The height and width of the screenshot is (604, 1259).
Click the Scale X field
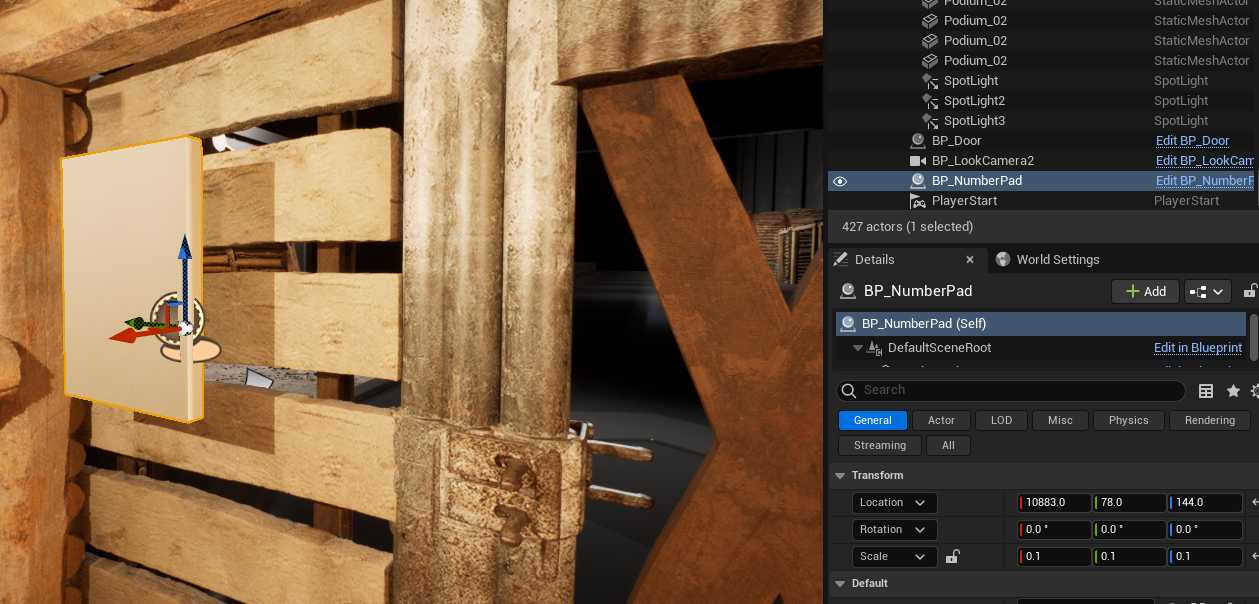click(x=1054, y=557)
